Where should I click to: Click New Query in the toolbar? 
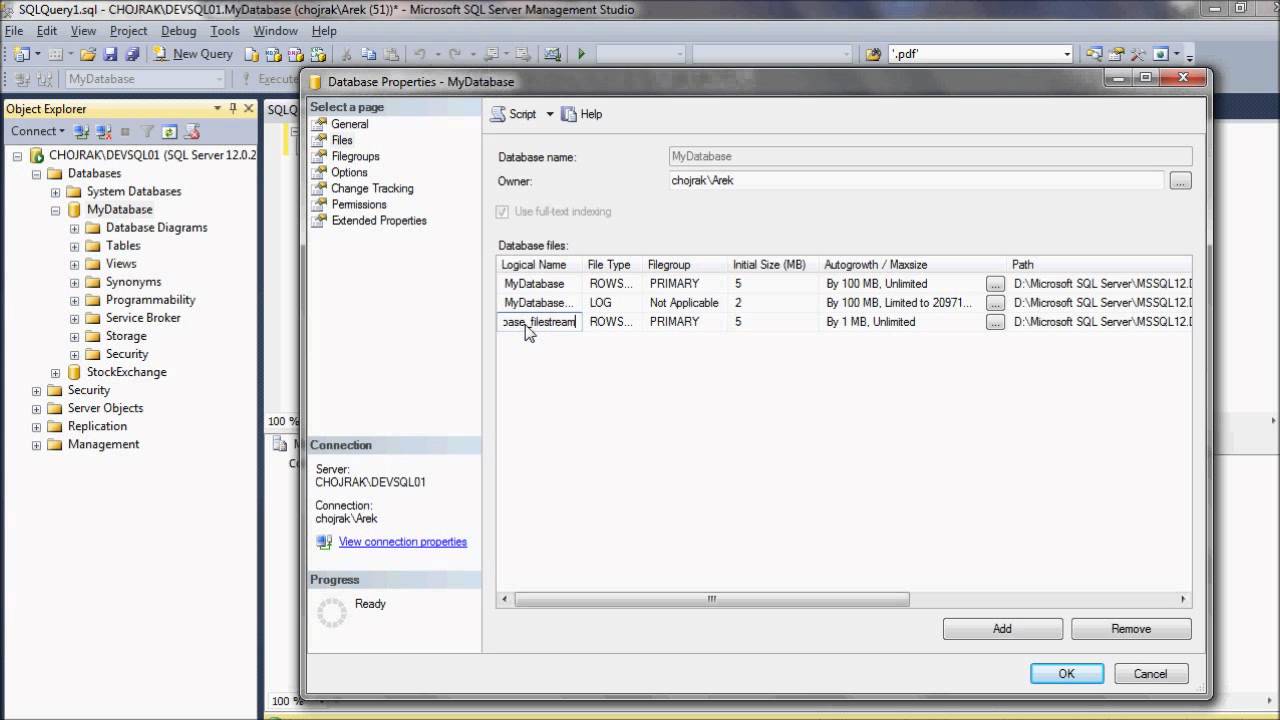pyautogui.click(x=193, y=54)
